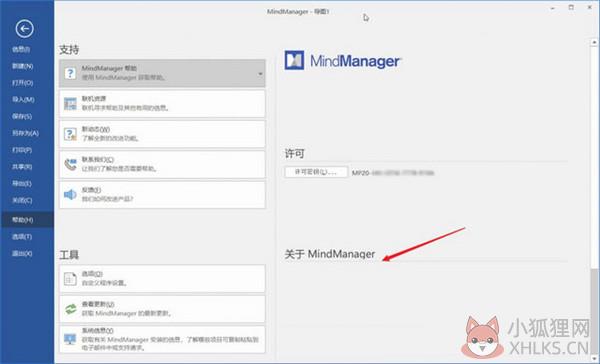Choose 打开(O) from the sidebar
This screenshot has height=364, width=600.
pos(22,83)
